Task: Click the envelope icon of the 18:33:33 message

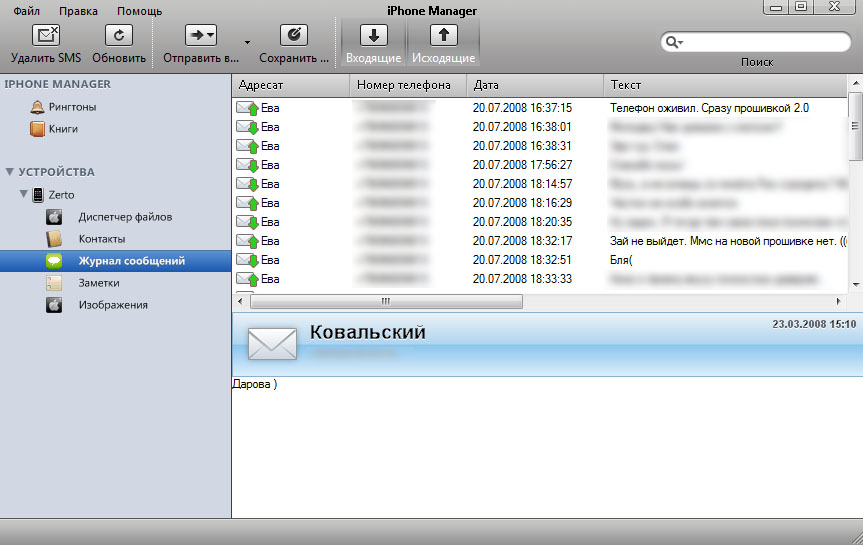Action: coord(247,279)
